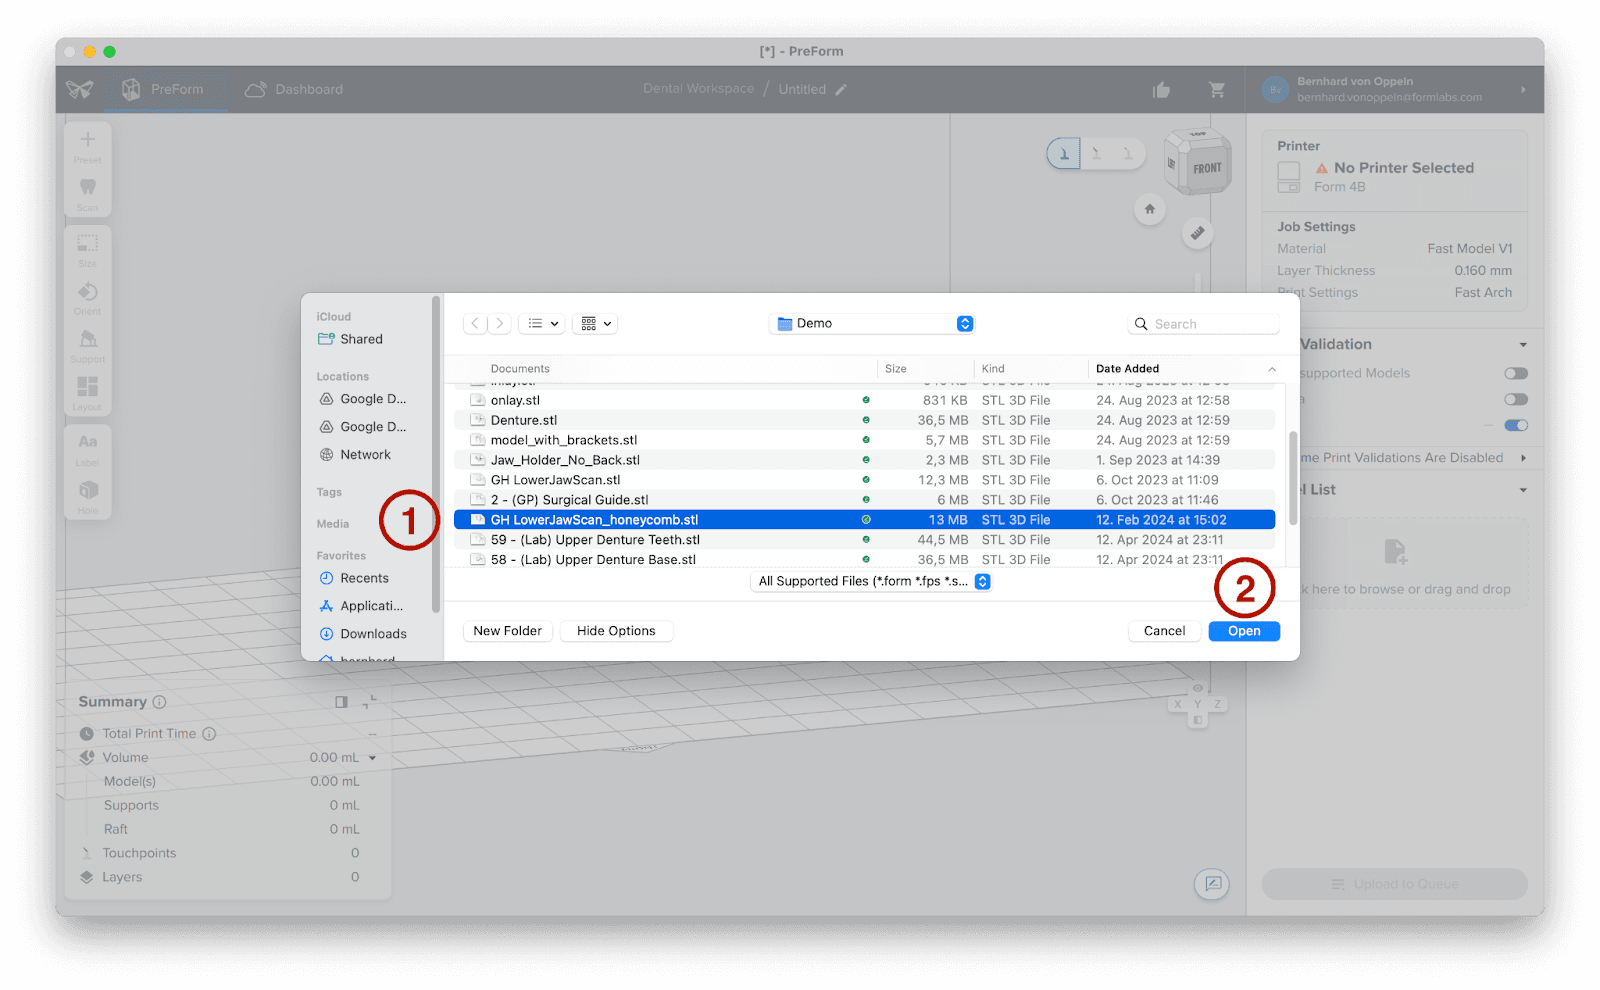Select the Orient tool
Viewport: 1600px width, 990px height.
click(87, 293)
